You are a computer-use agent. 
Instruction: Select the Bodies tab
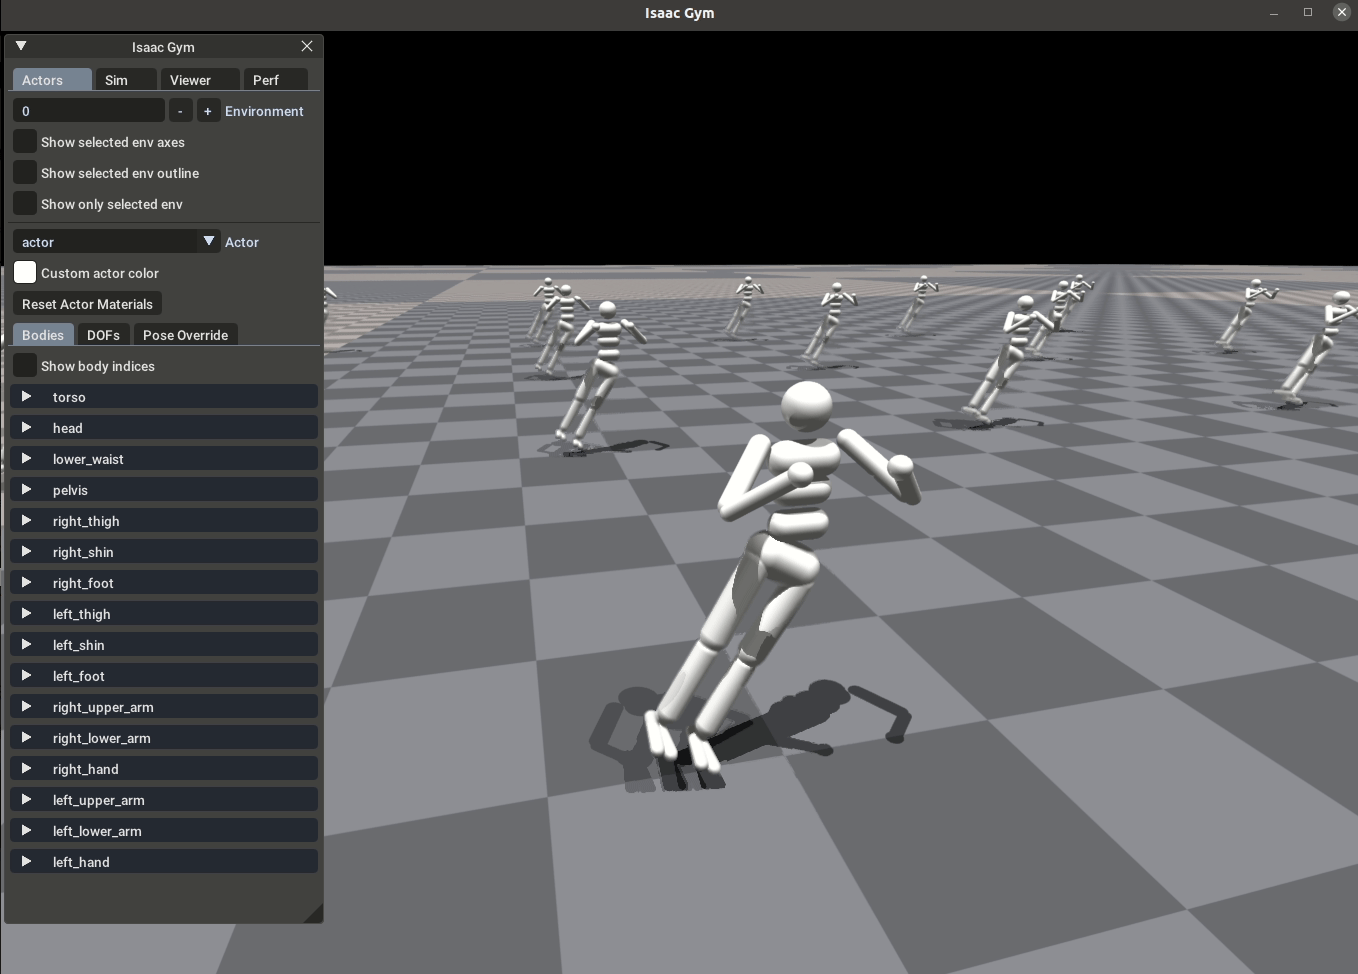pyautogui.click(x=43, y=335)
